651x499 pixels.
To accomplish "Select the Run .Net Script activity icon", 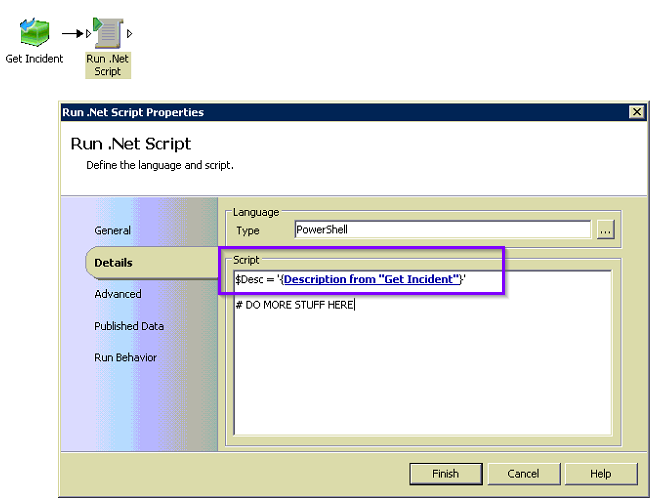I will click(108, 33).
